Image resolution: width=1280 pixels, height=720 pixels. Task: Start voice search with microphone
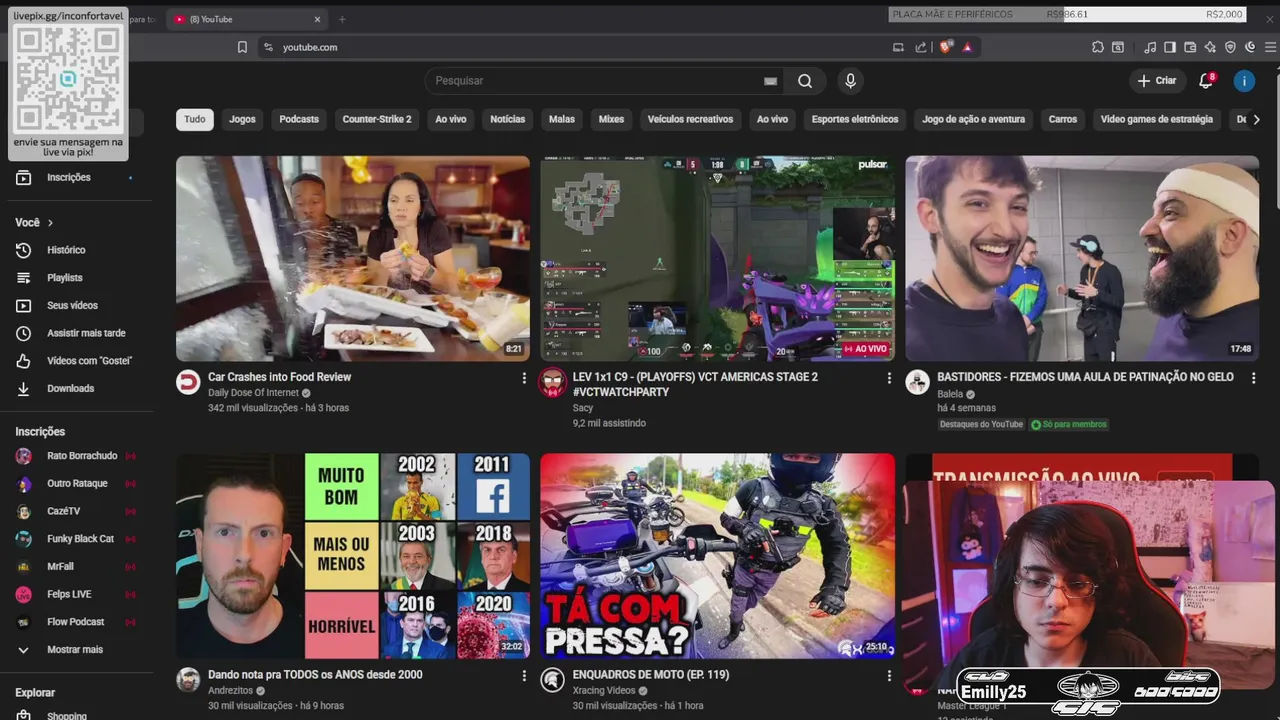pos(850,81)
